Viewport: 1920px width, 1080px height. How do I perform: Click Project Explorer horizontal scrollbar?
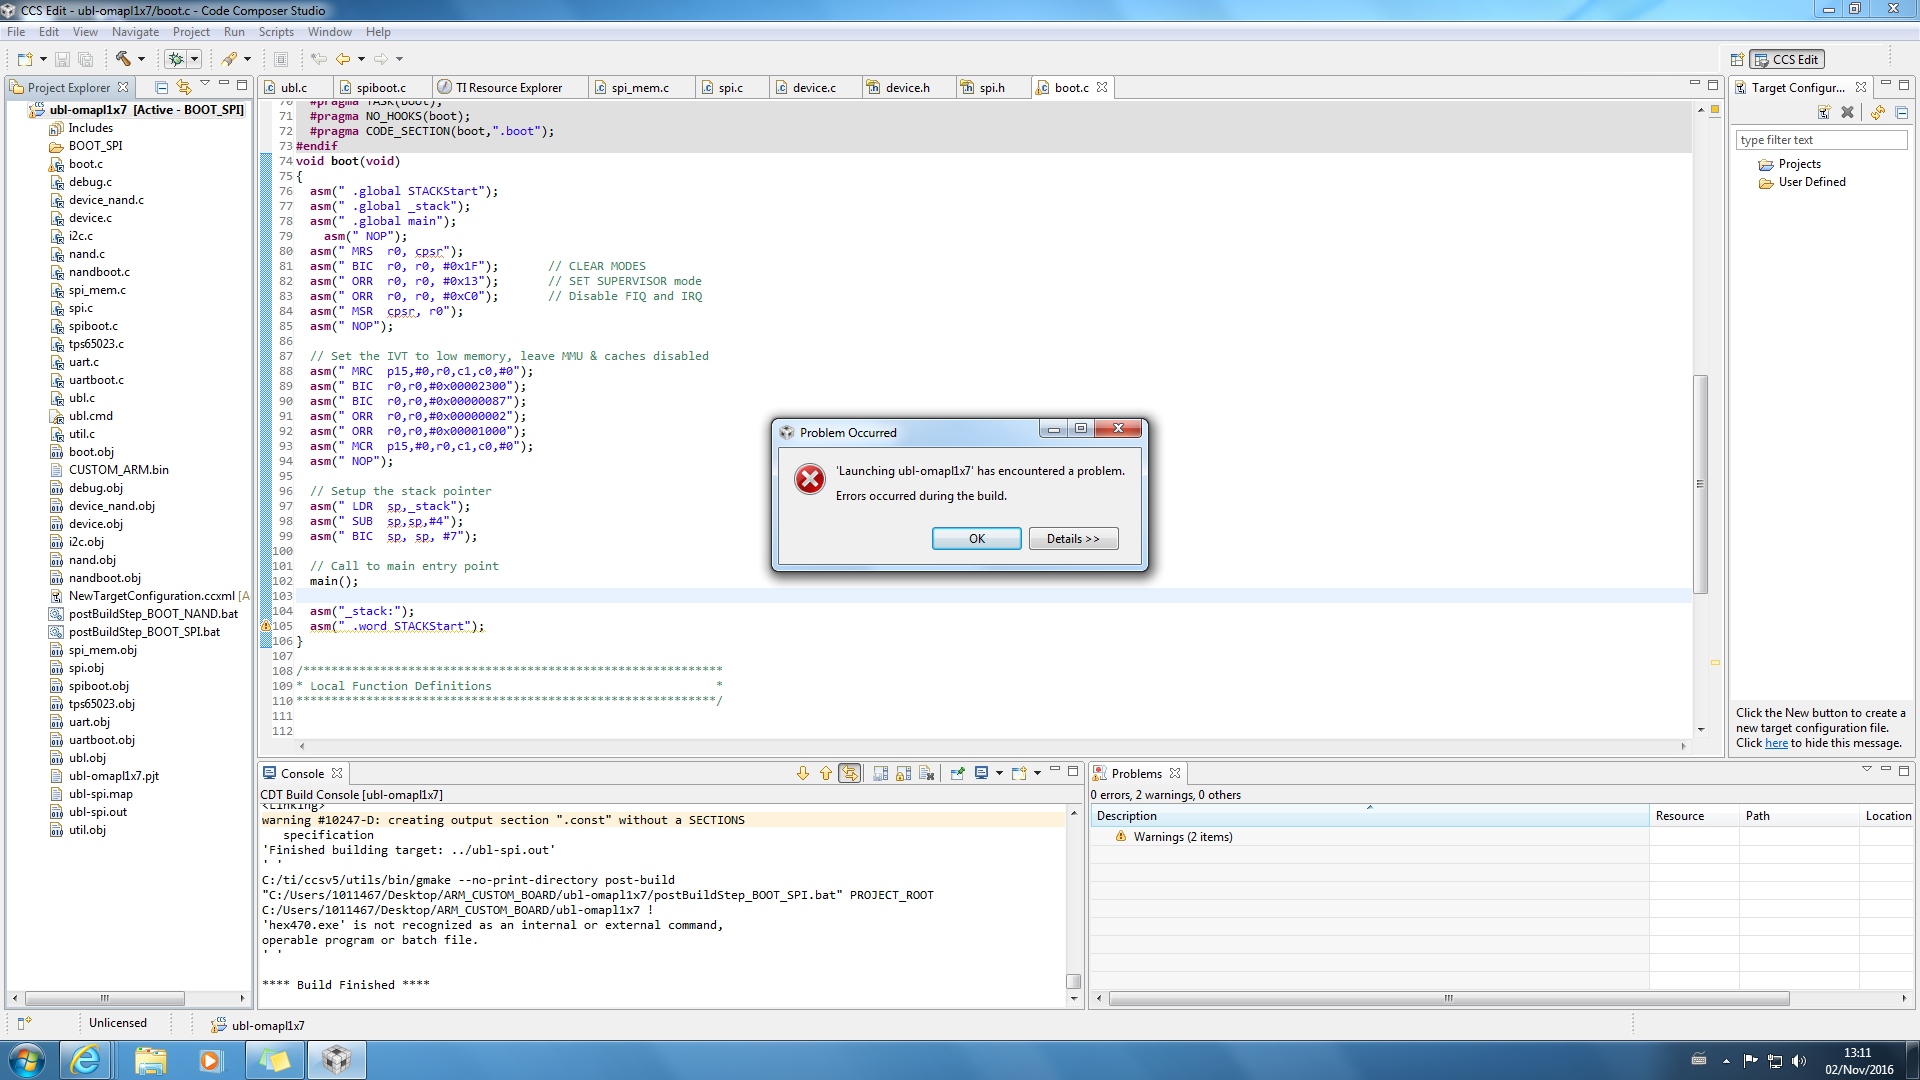(105, 998)
